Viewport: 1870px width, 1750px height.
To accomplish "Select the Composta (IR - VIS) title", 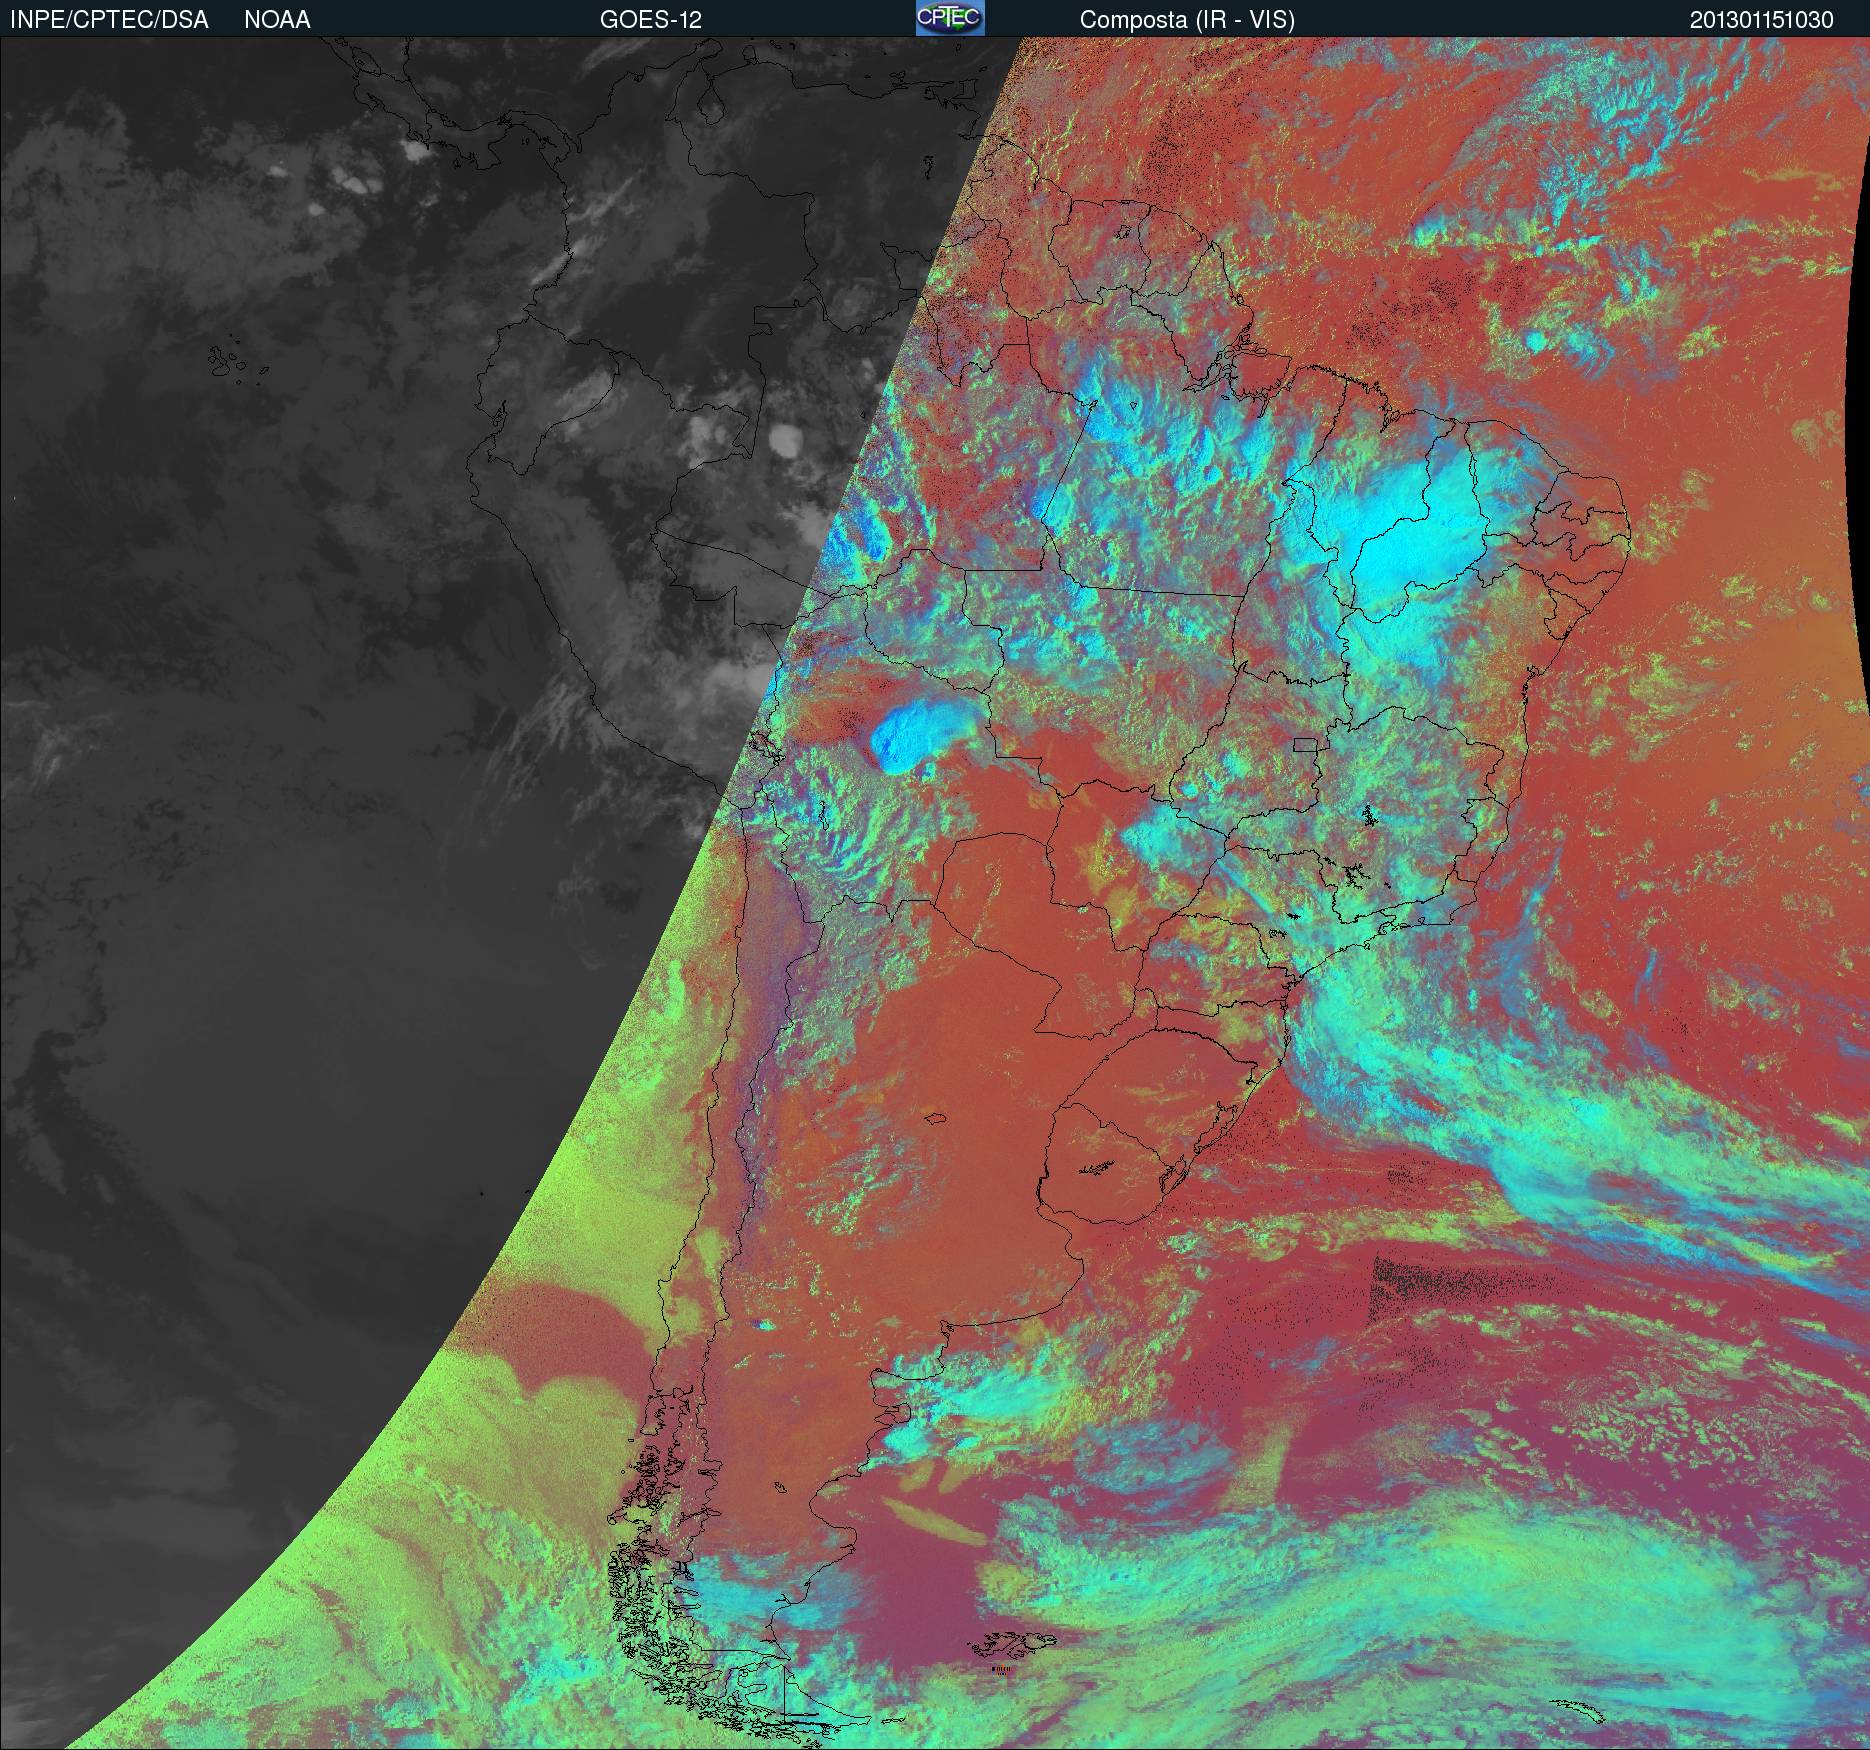I will coord(1187,20).
